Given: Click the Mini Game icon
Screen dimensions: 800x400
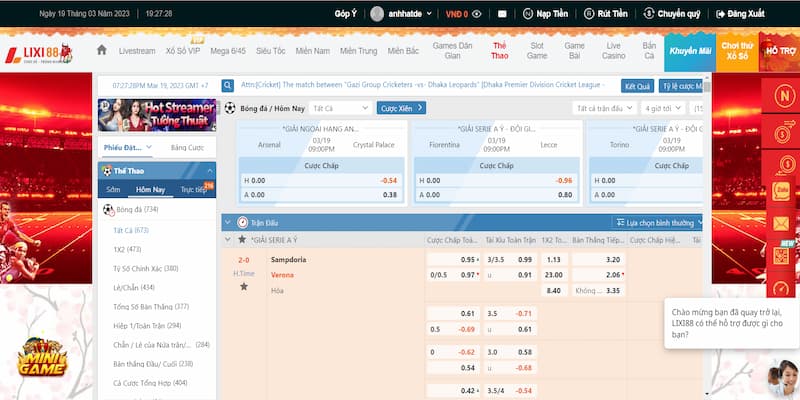Looking at the screenshot, I should pyautogui.click(x=42, y=357).
